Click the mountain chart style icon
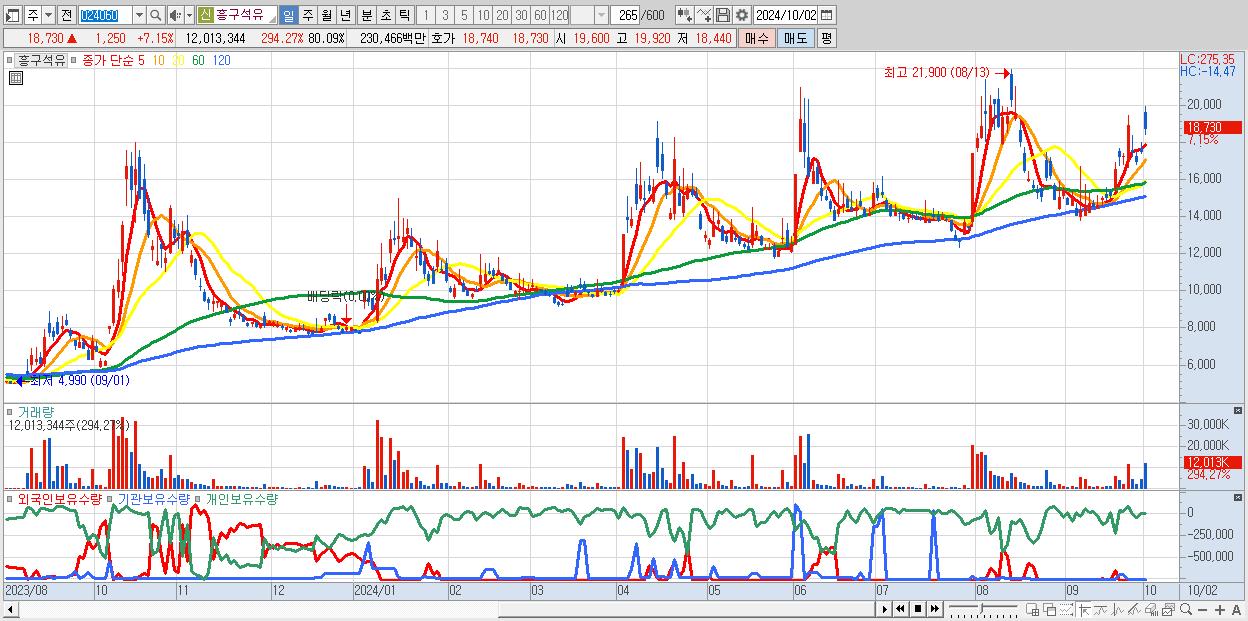This screenshot has width=1248, height=621. coord(1134,609)
